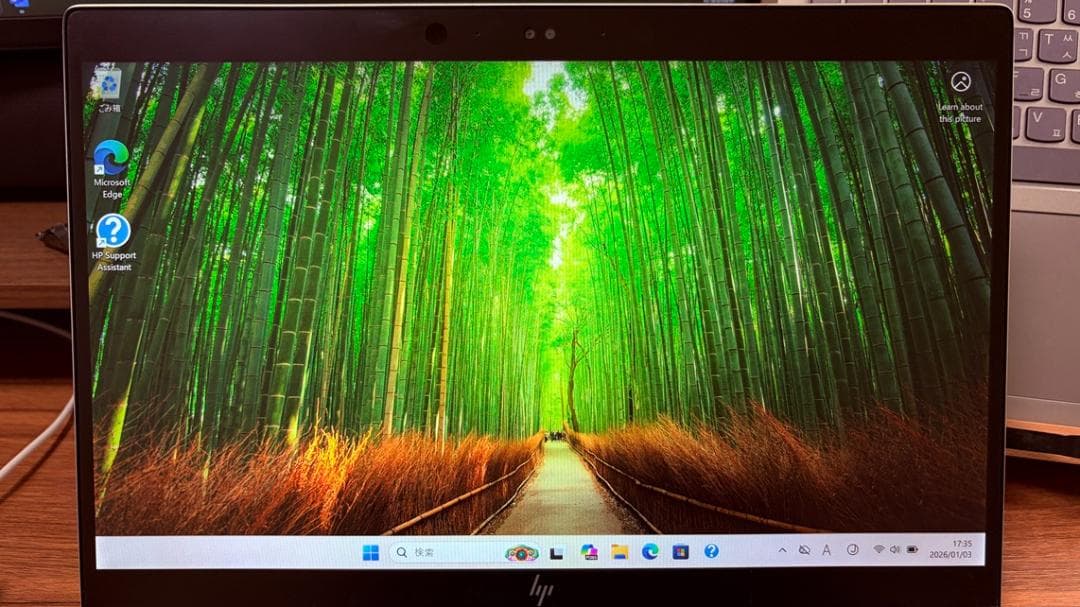Click the clock app icon in the system tray
The image size is (1080, 607).
pos(851,550)
